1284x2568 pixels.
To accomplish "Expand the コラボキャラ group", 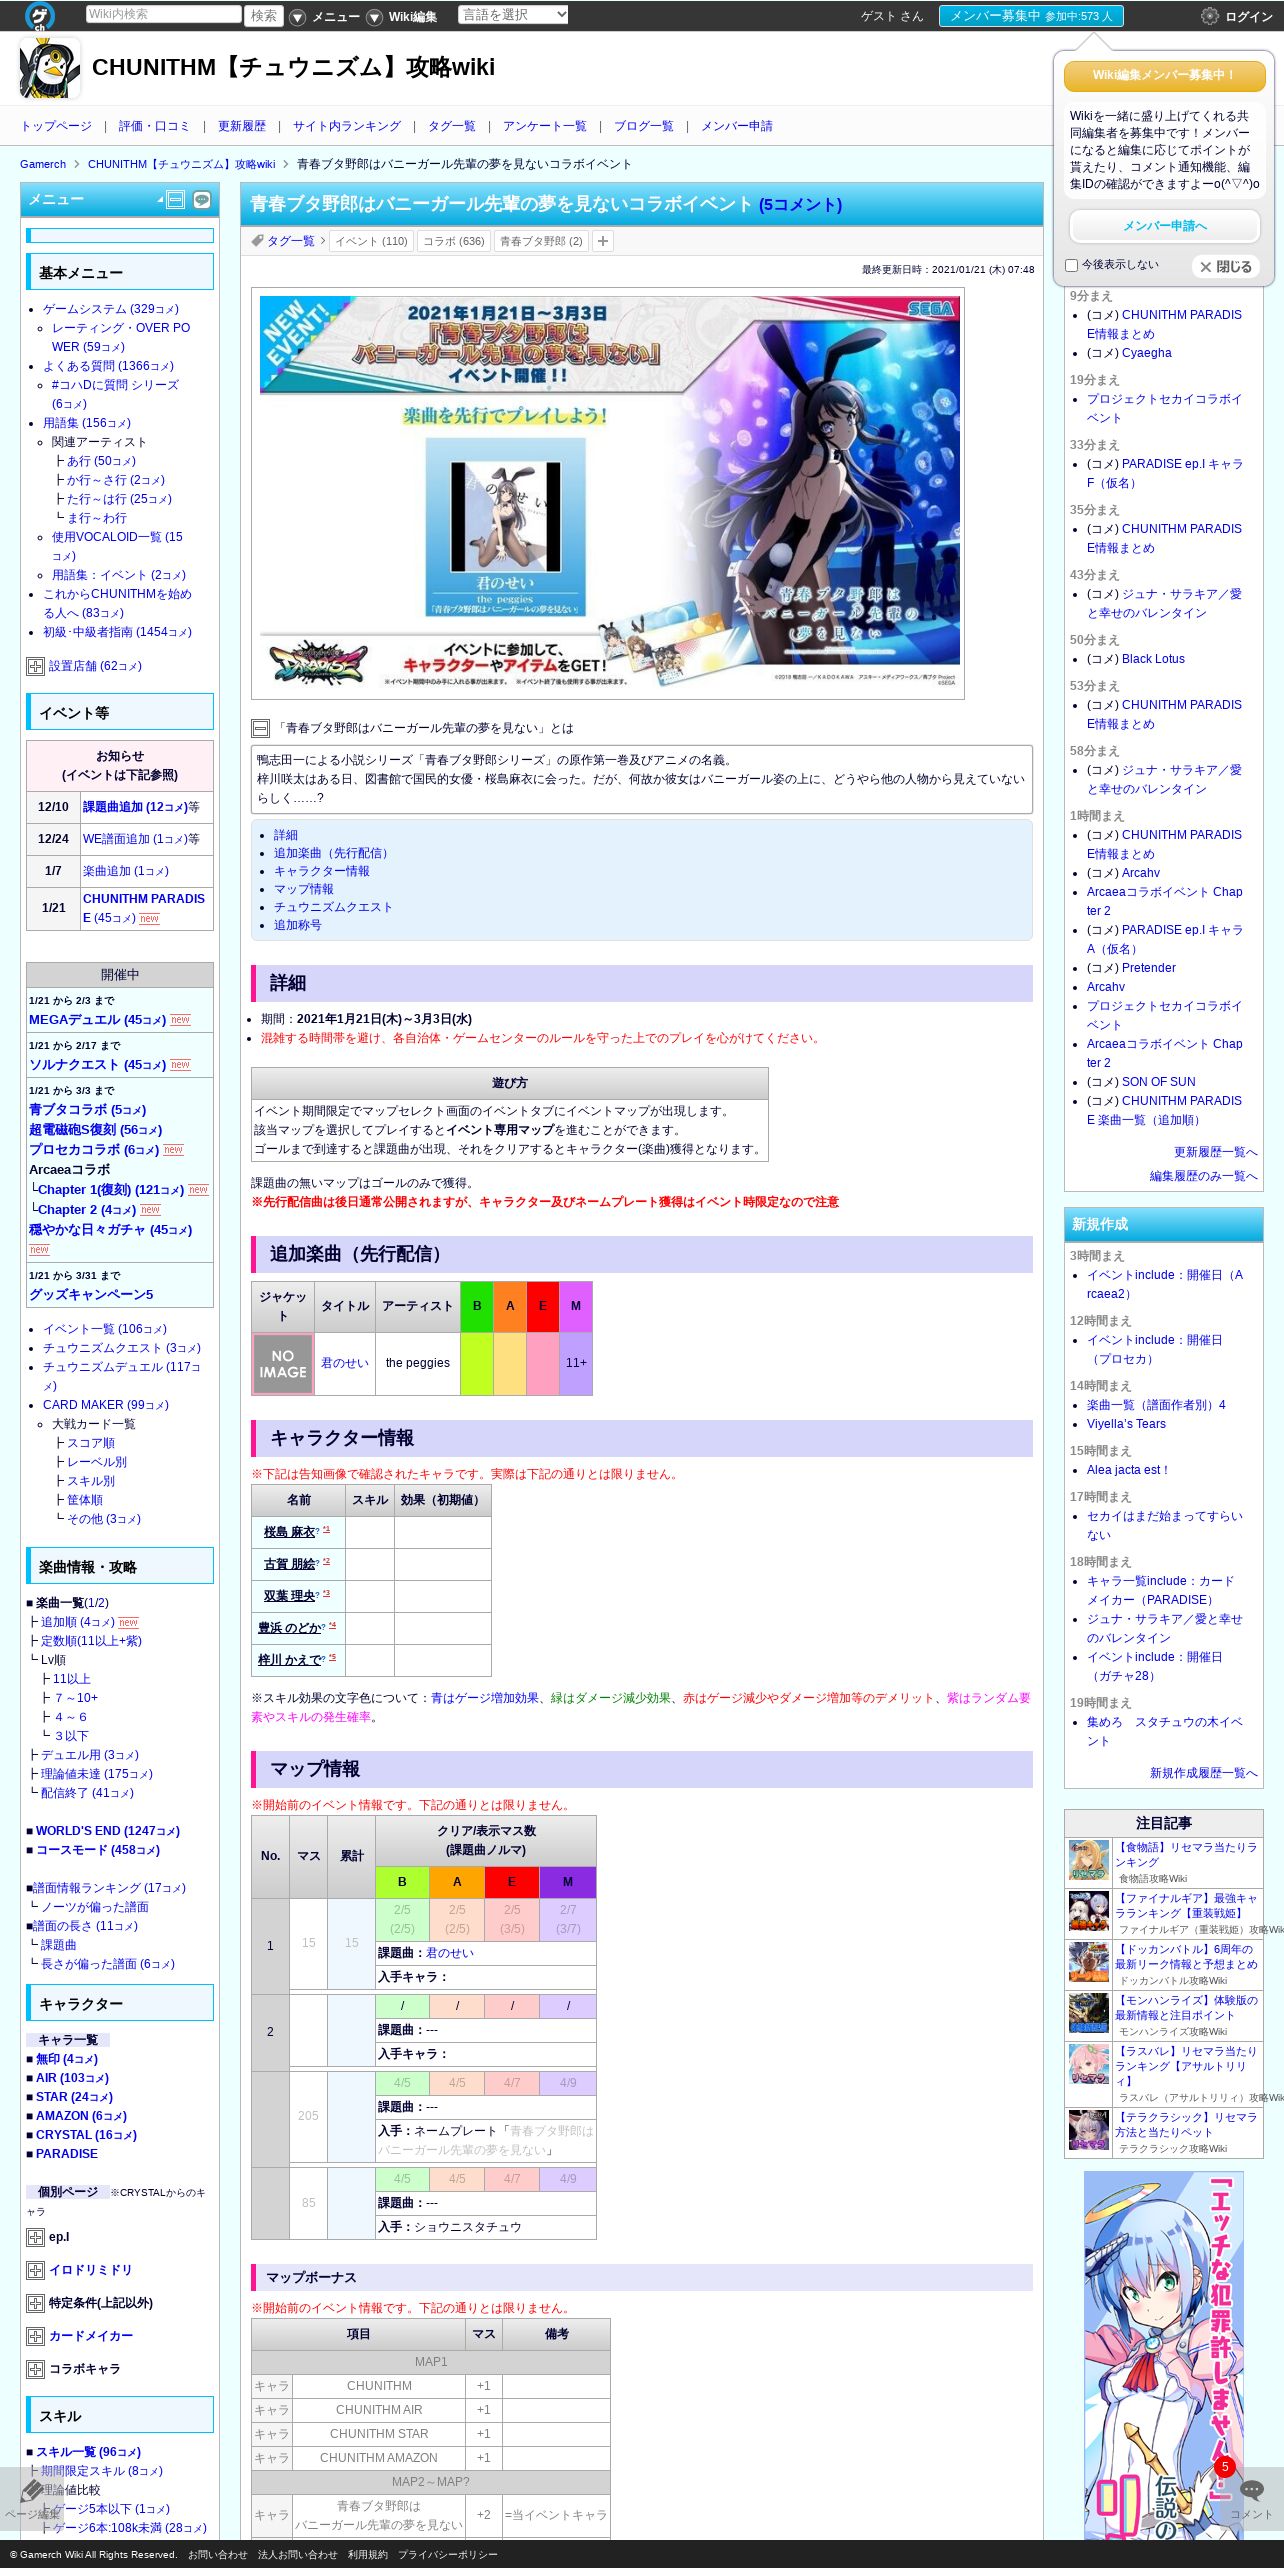I will [x=35, y=2369].
